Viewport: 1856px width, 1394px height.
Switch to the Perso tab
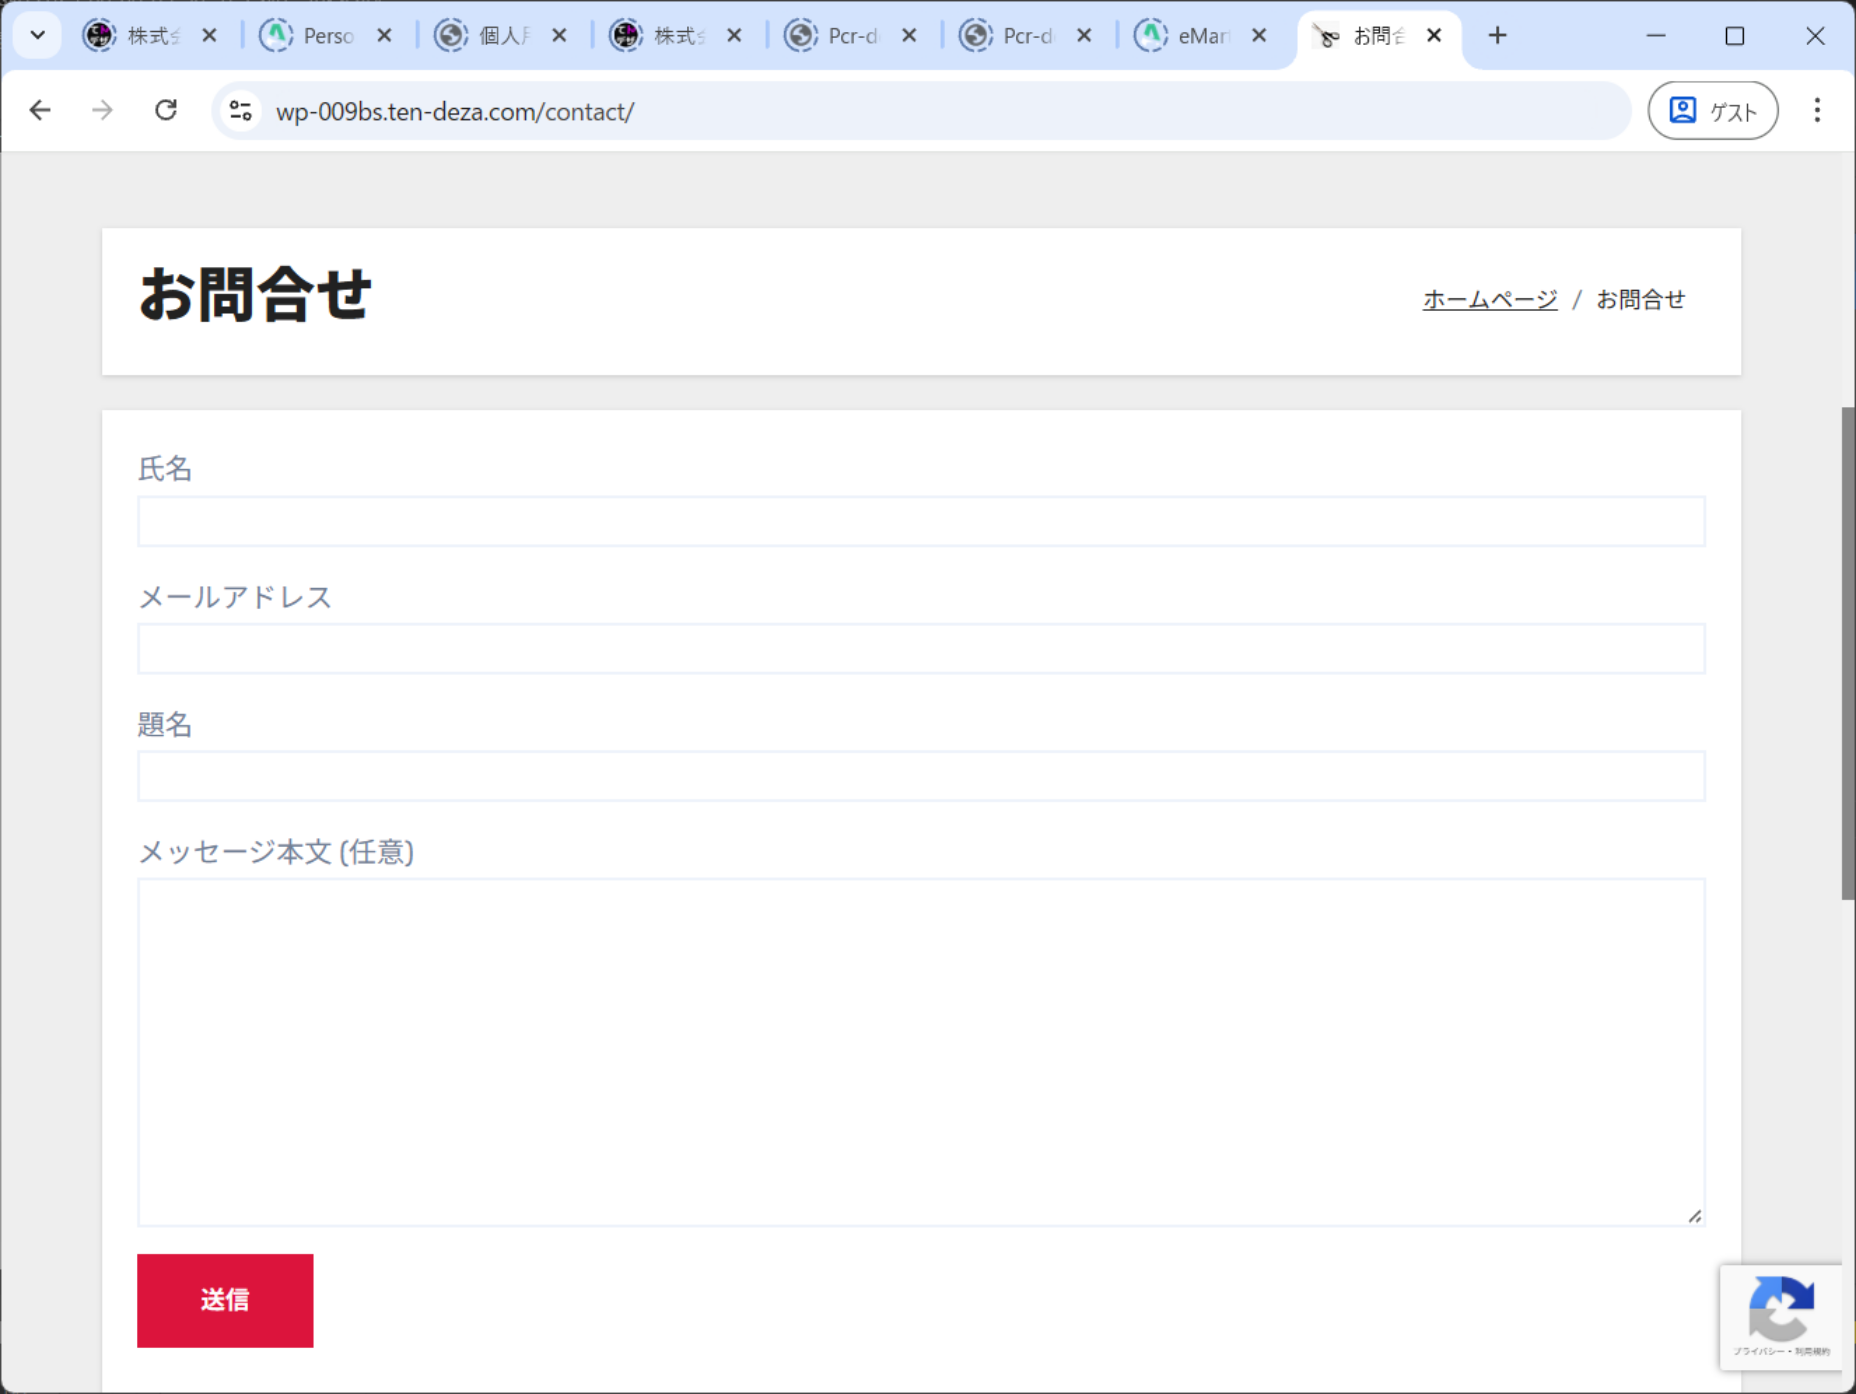pyautogui.click(x=315, y=36)
